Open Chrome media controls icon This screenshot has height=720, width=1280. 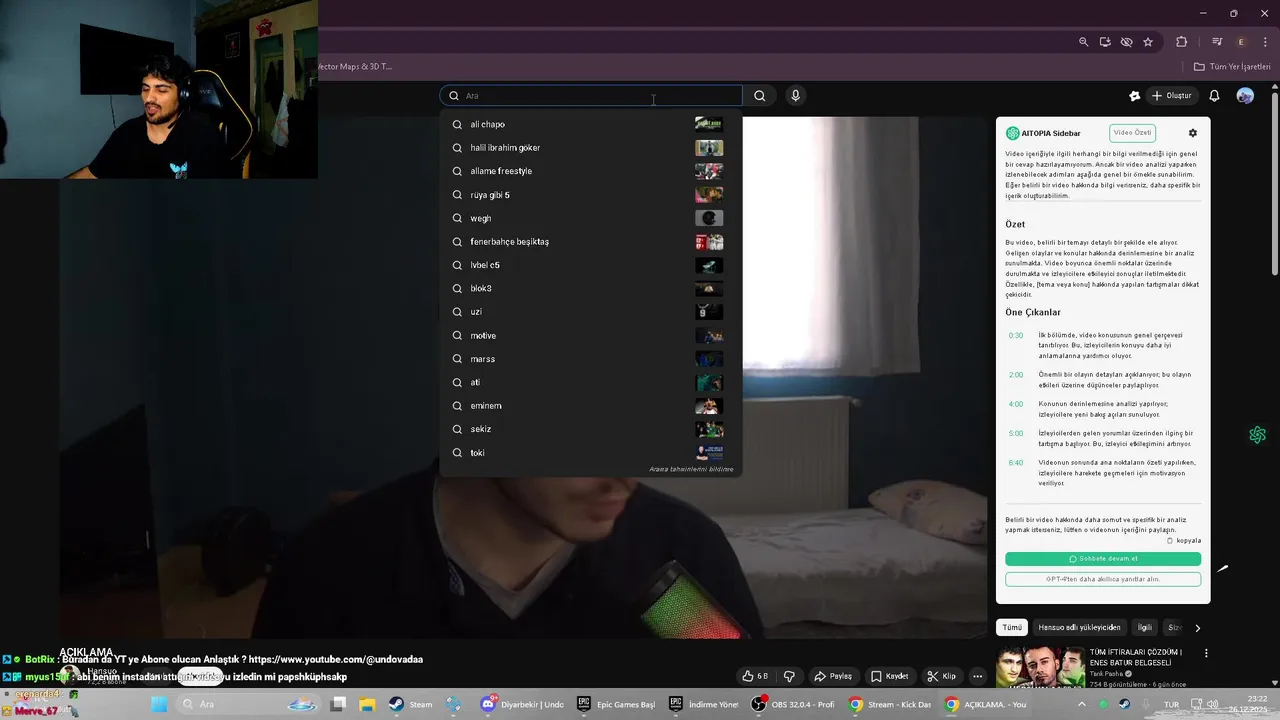tap(1217, 42)
